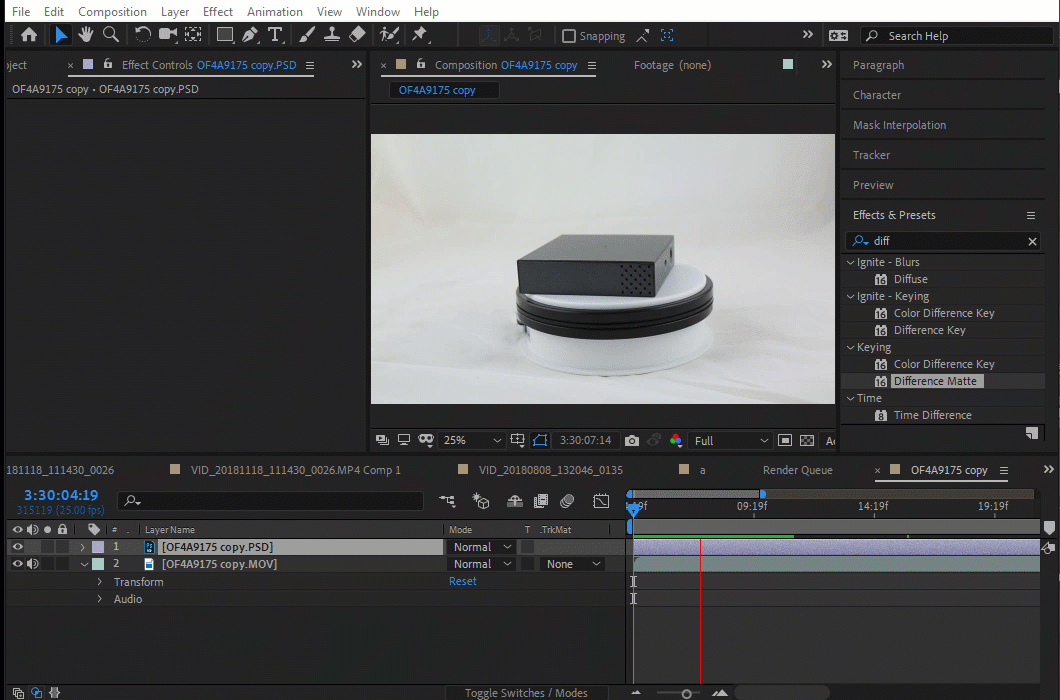The height and width of the screenshot is (700, 1060).
Task: Switch to the Render Queue tab
Action: (x=797, y=470)
